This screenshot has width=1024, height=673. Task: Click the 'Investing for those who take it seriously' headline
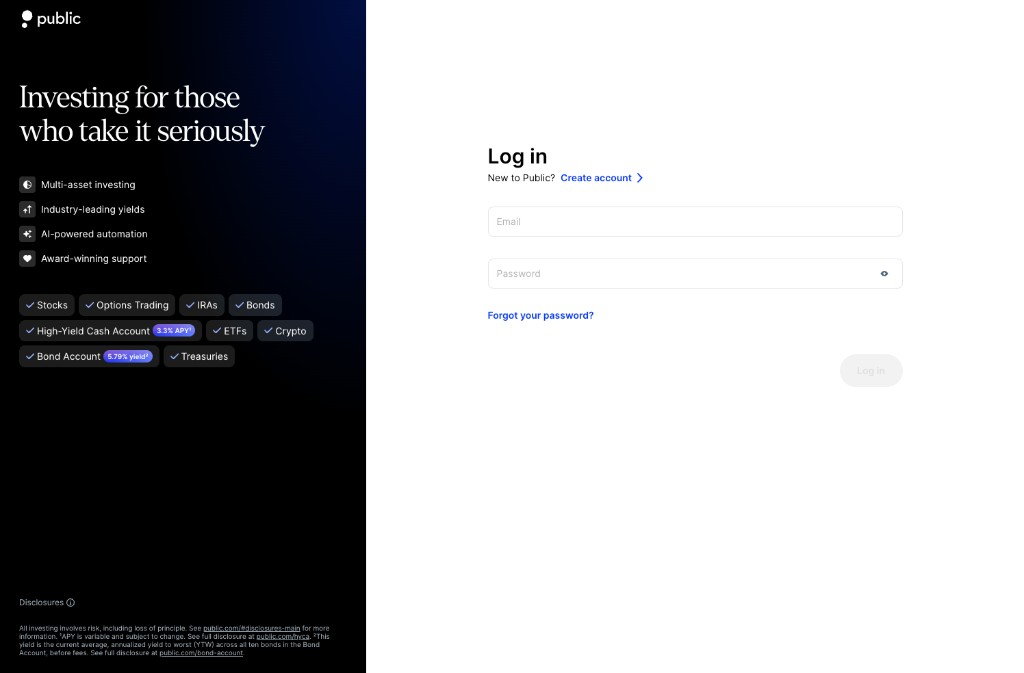pos(142,114)
